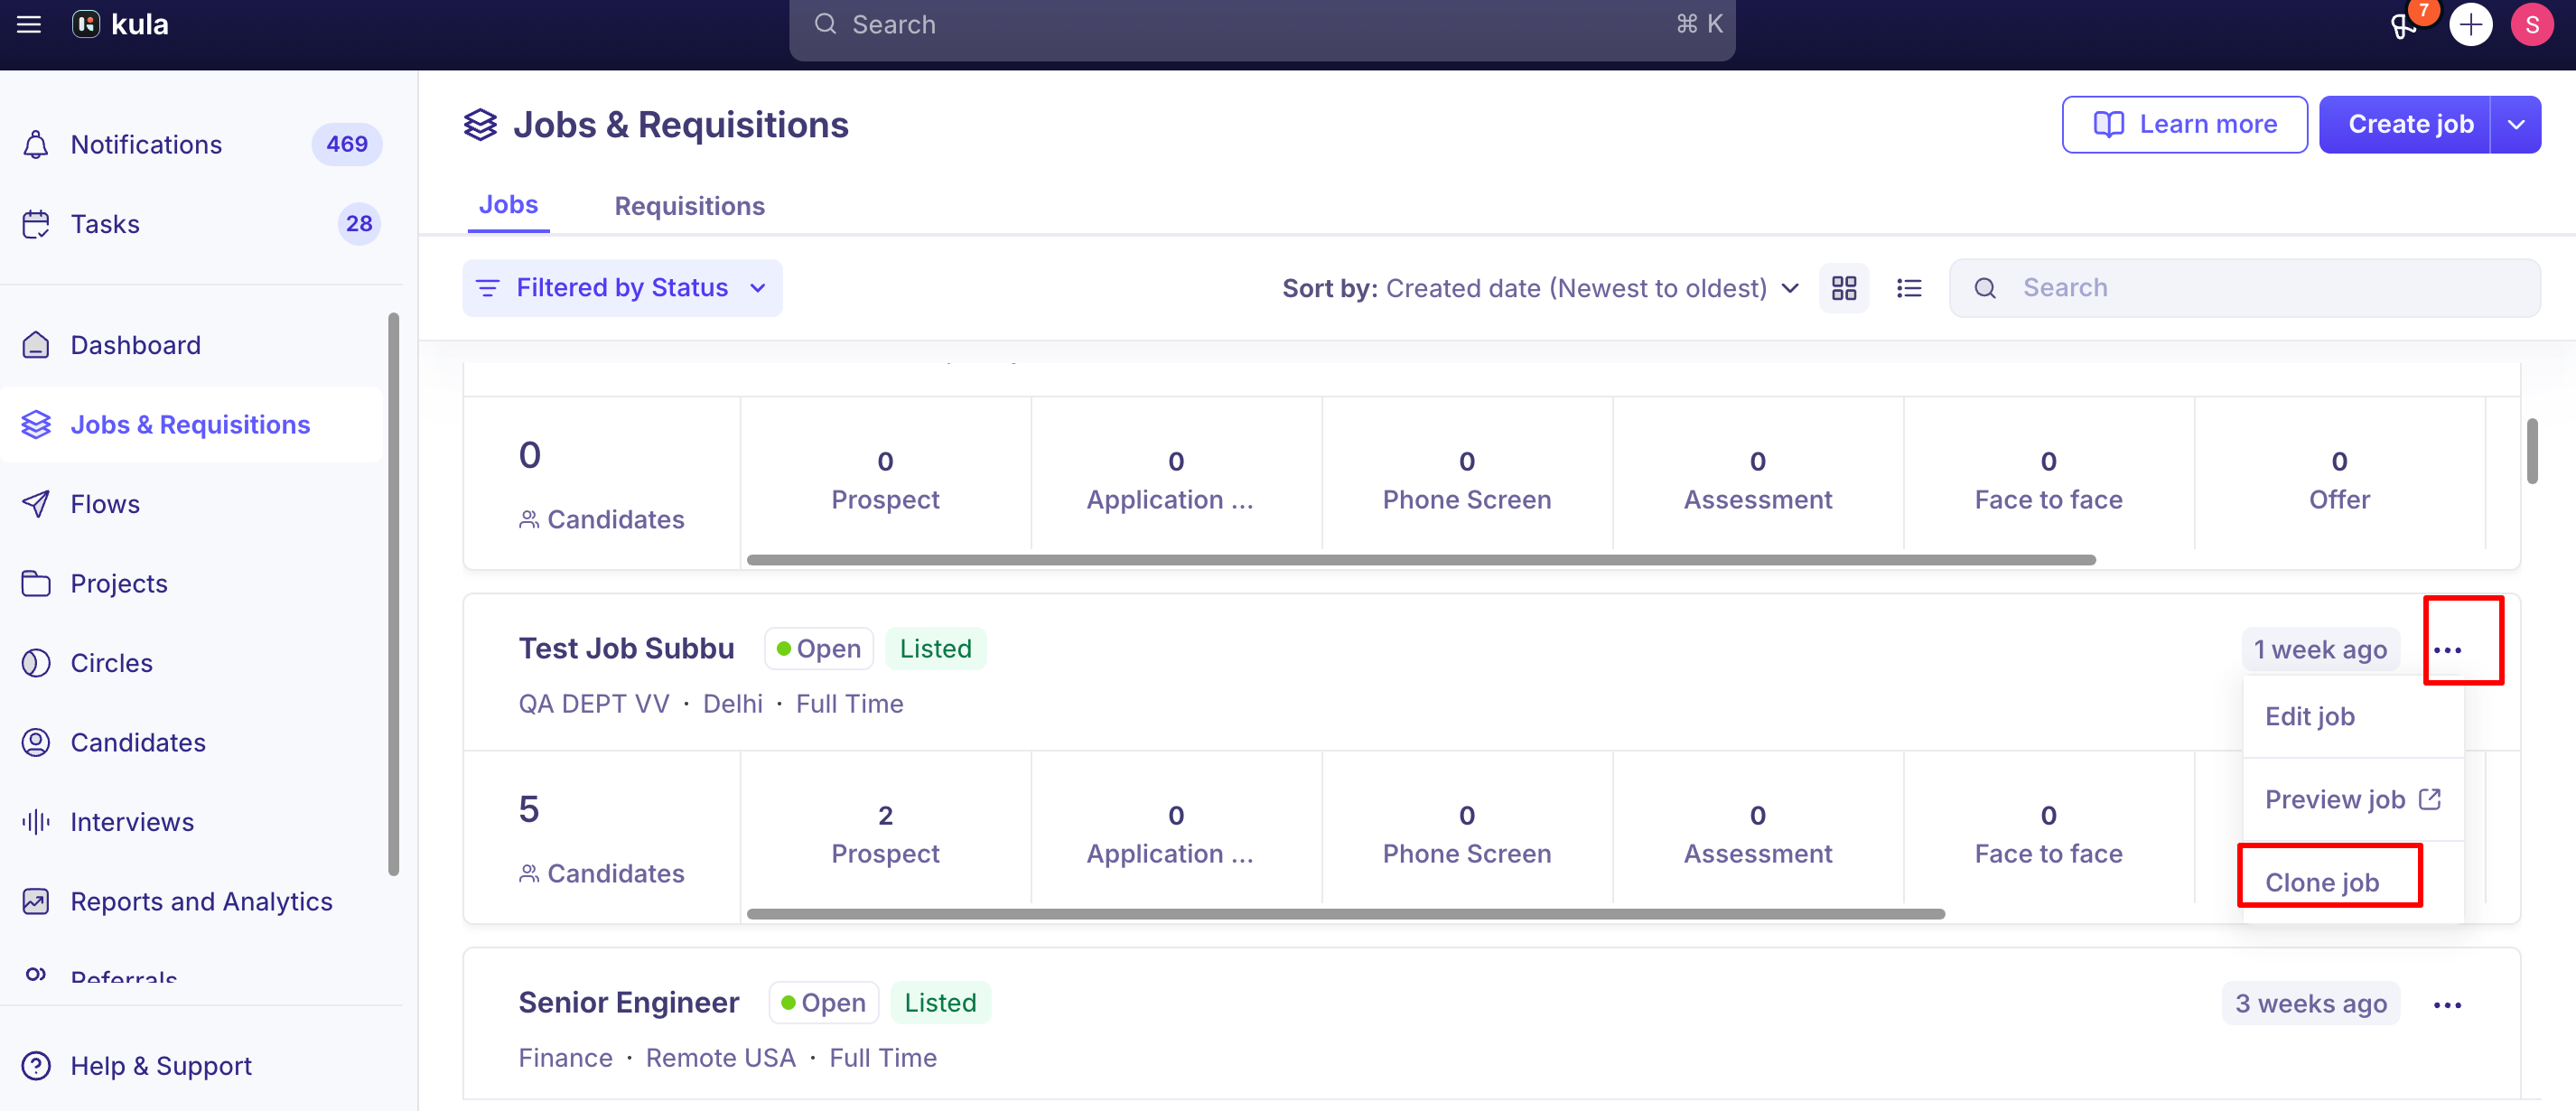
Task: Click the plus quick-add icon in header
Action: pos(2470,24)
